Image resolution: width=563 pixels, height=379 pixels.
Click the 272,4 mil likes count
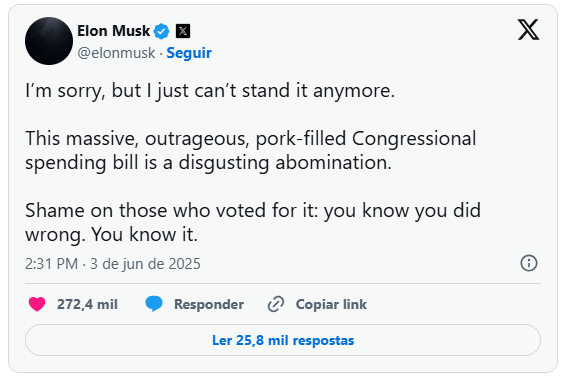click(x=87, y=304)
